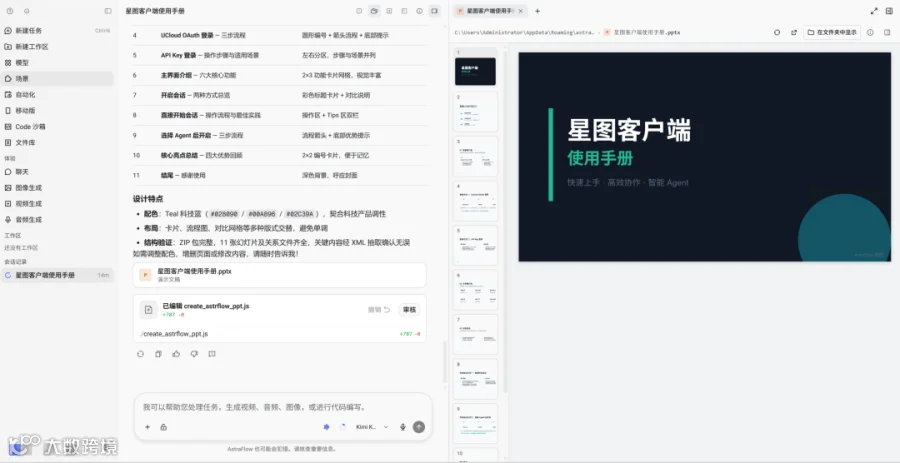The image size is (900, 463).
Task: Add a new preview tab with plus
Action: (x=537, y=11)
